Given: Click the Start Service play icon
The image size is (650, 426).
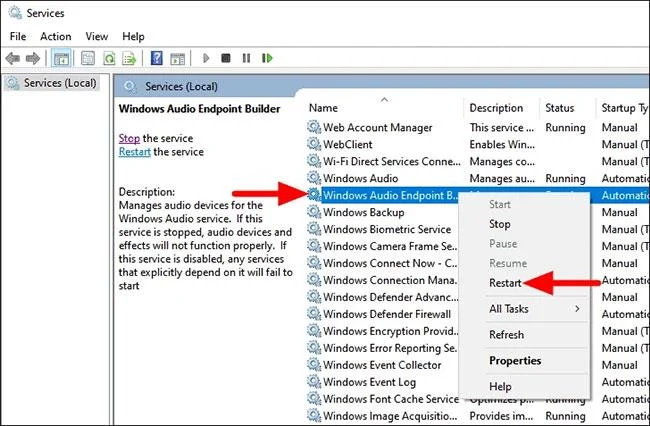Looking at the screenshot, I should pos(206,58).
